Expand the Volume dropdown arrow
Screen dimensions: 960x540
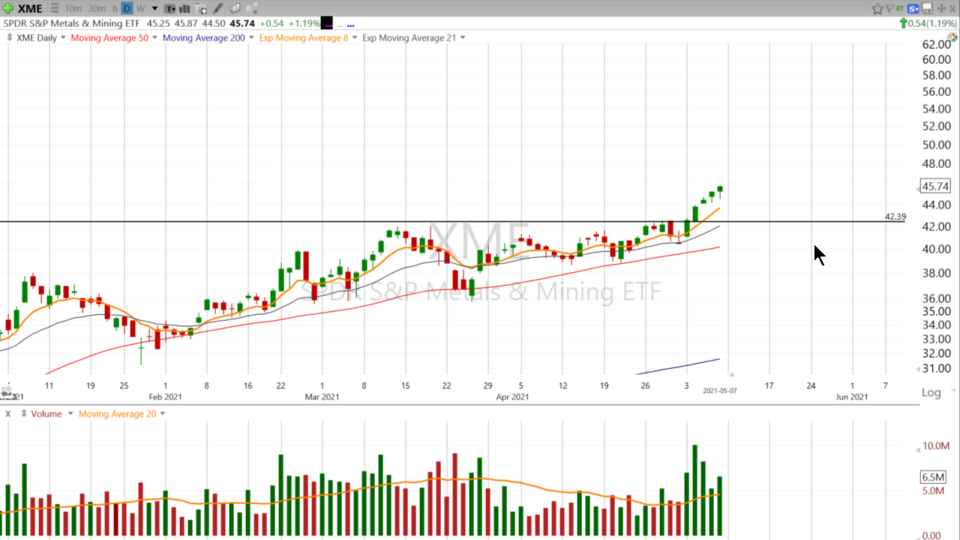[70, 414]
